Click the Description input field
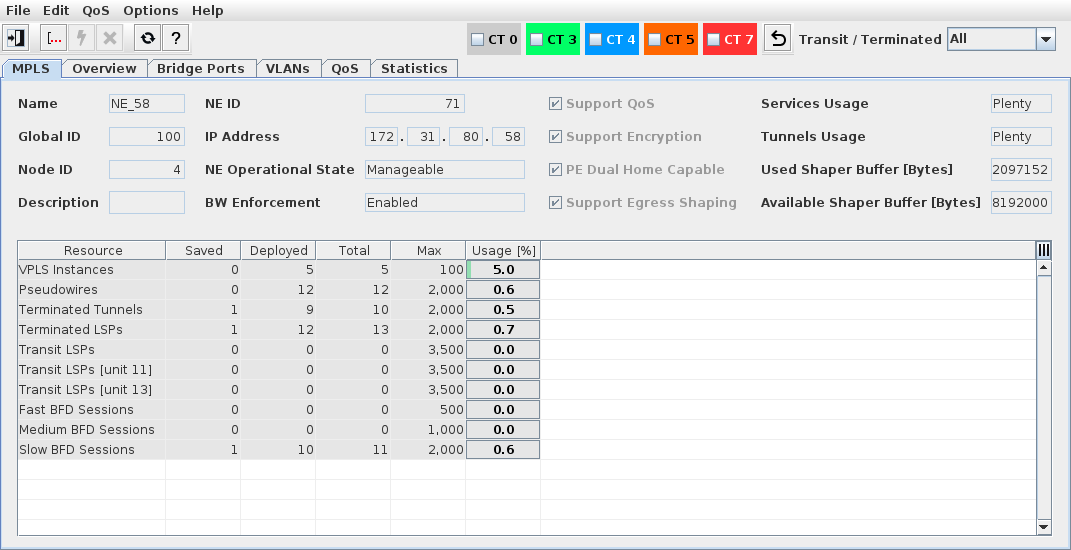 146,203
